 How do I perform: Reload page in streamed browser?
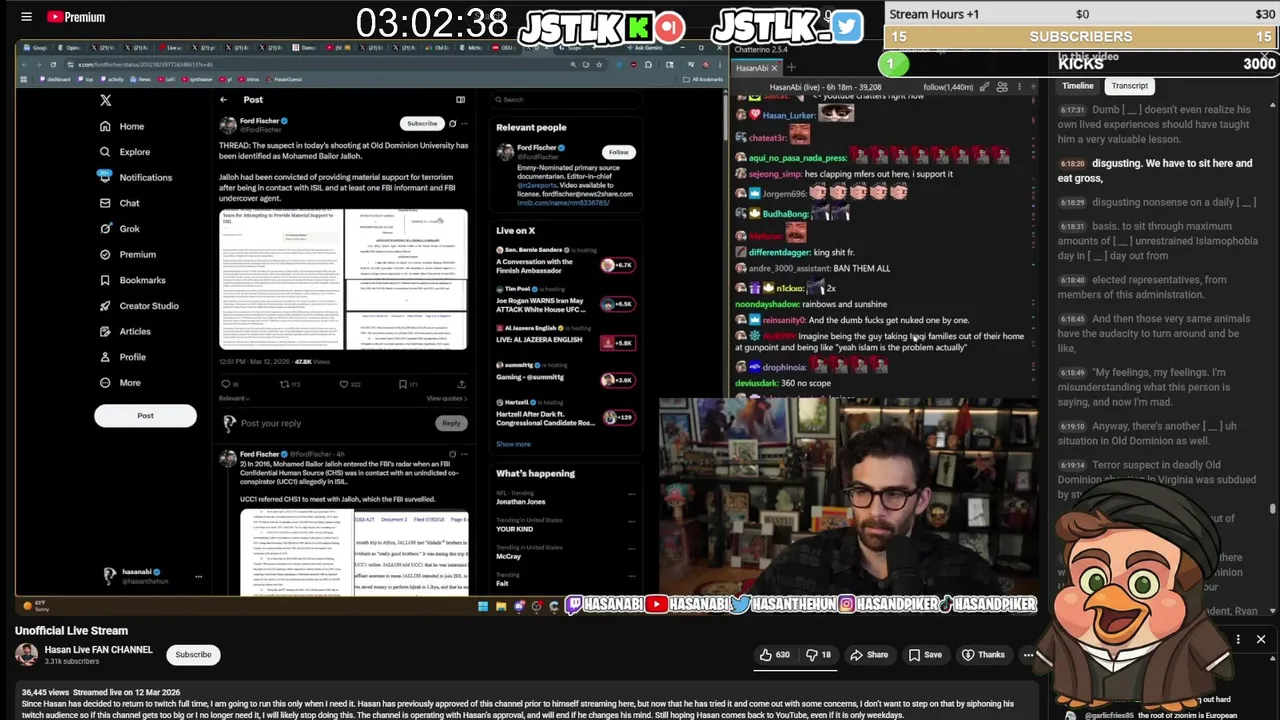[x=53, y=64]
